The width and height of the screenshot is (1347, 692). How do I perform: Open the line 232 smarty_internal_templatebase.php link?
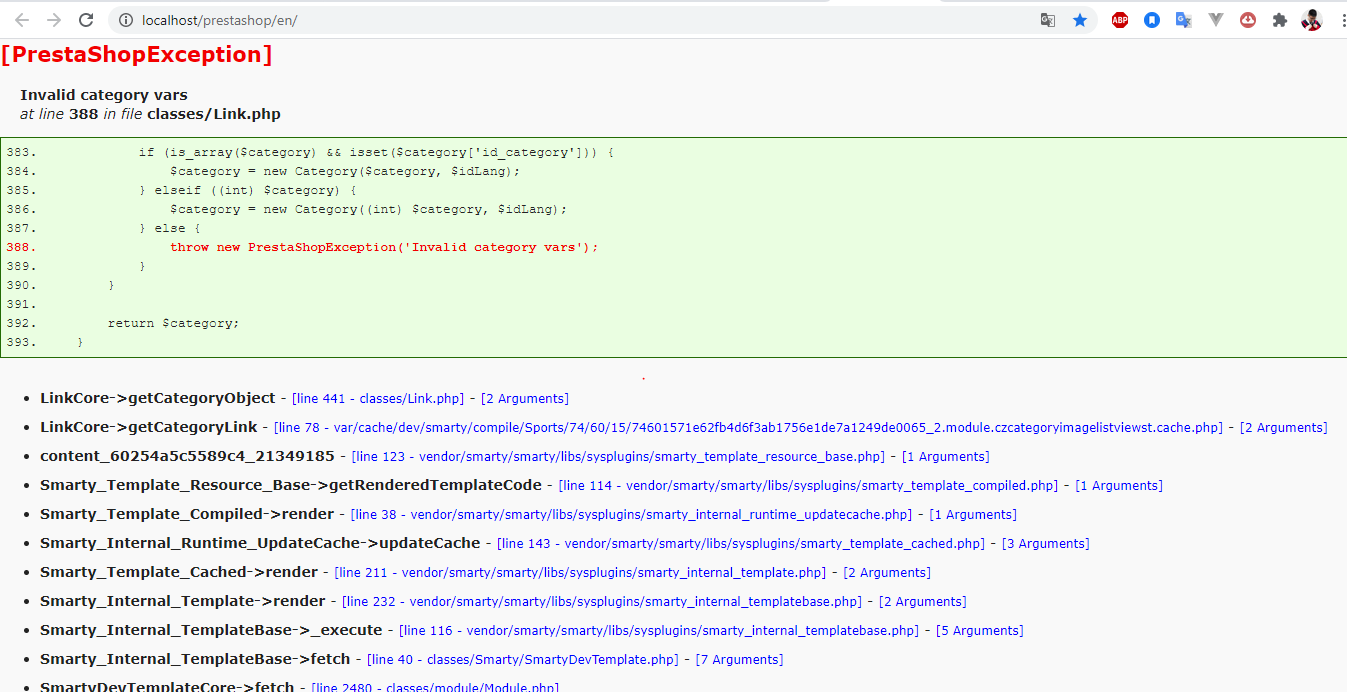pos(602,602)
